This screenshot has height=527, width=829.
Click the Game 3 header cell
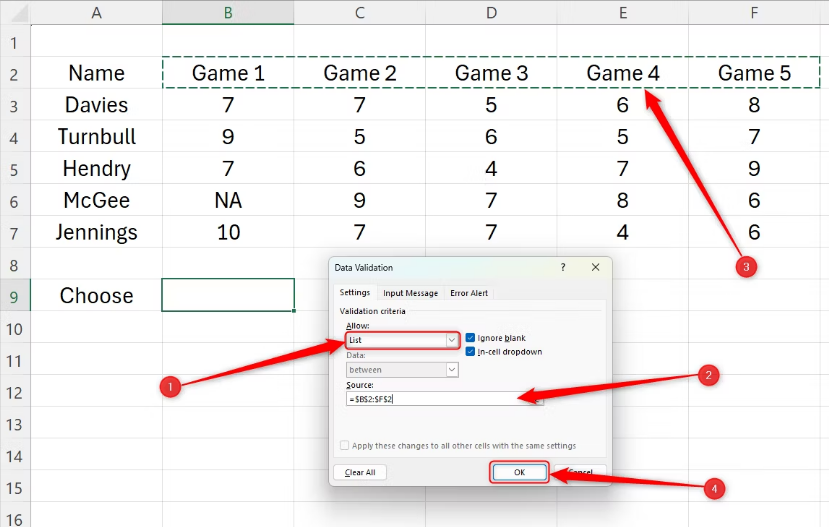click(x=491, y=73)
